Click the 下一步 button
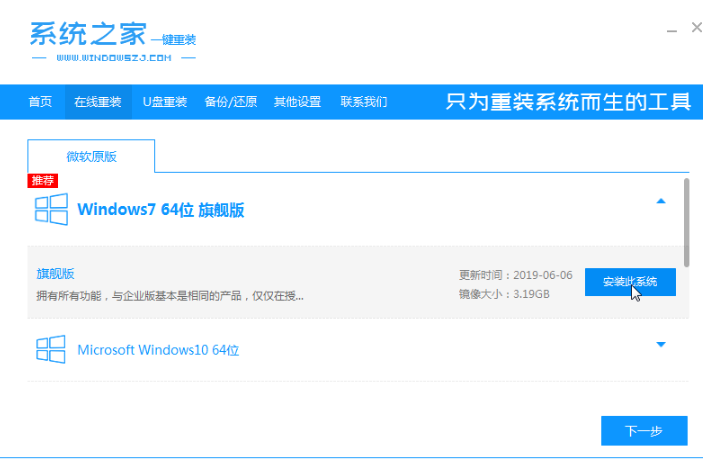Viewport: 703px width, 460px height. 644,431
